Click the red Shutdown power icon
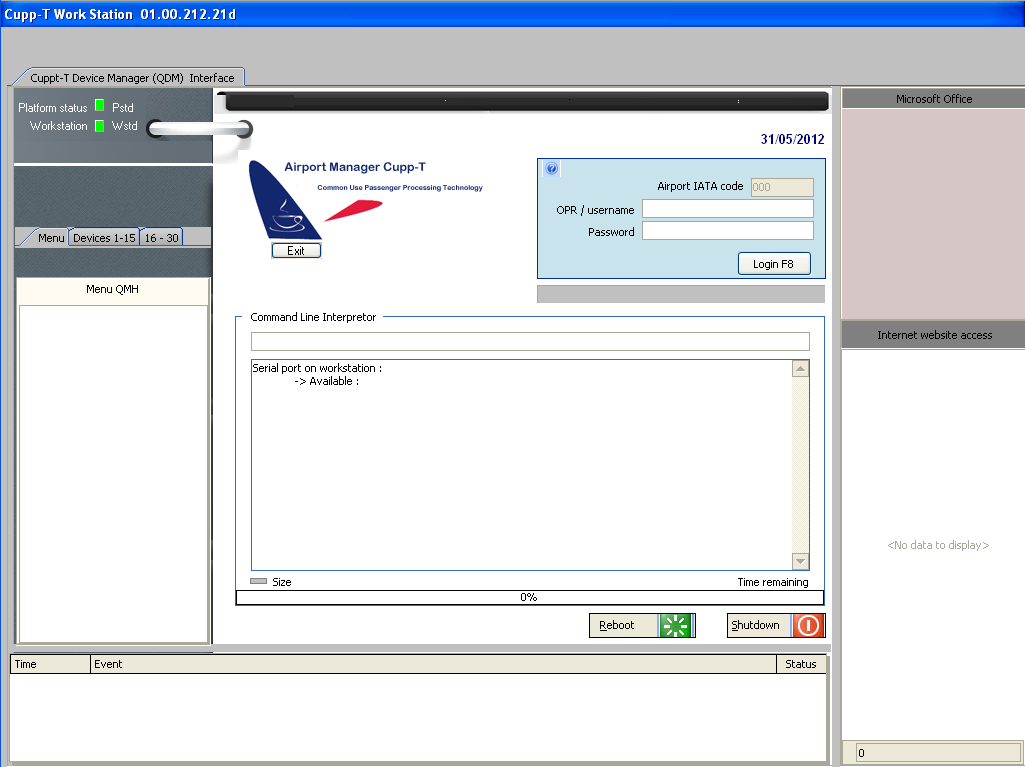The height and width of the screenshot is (767, 1025). [808, 626]
